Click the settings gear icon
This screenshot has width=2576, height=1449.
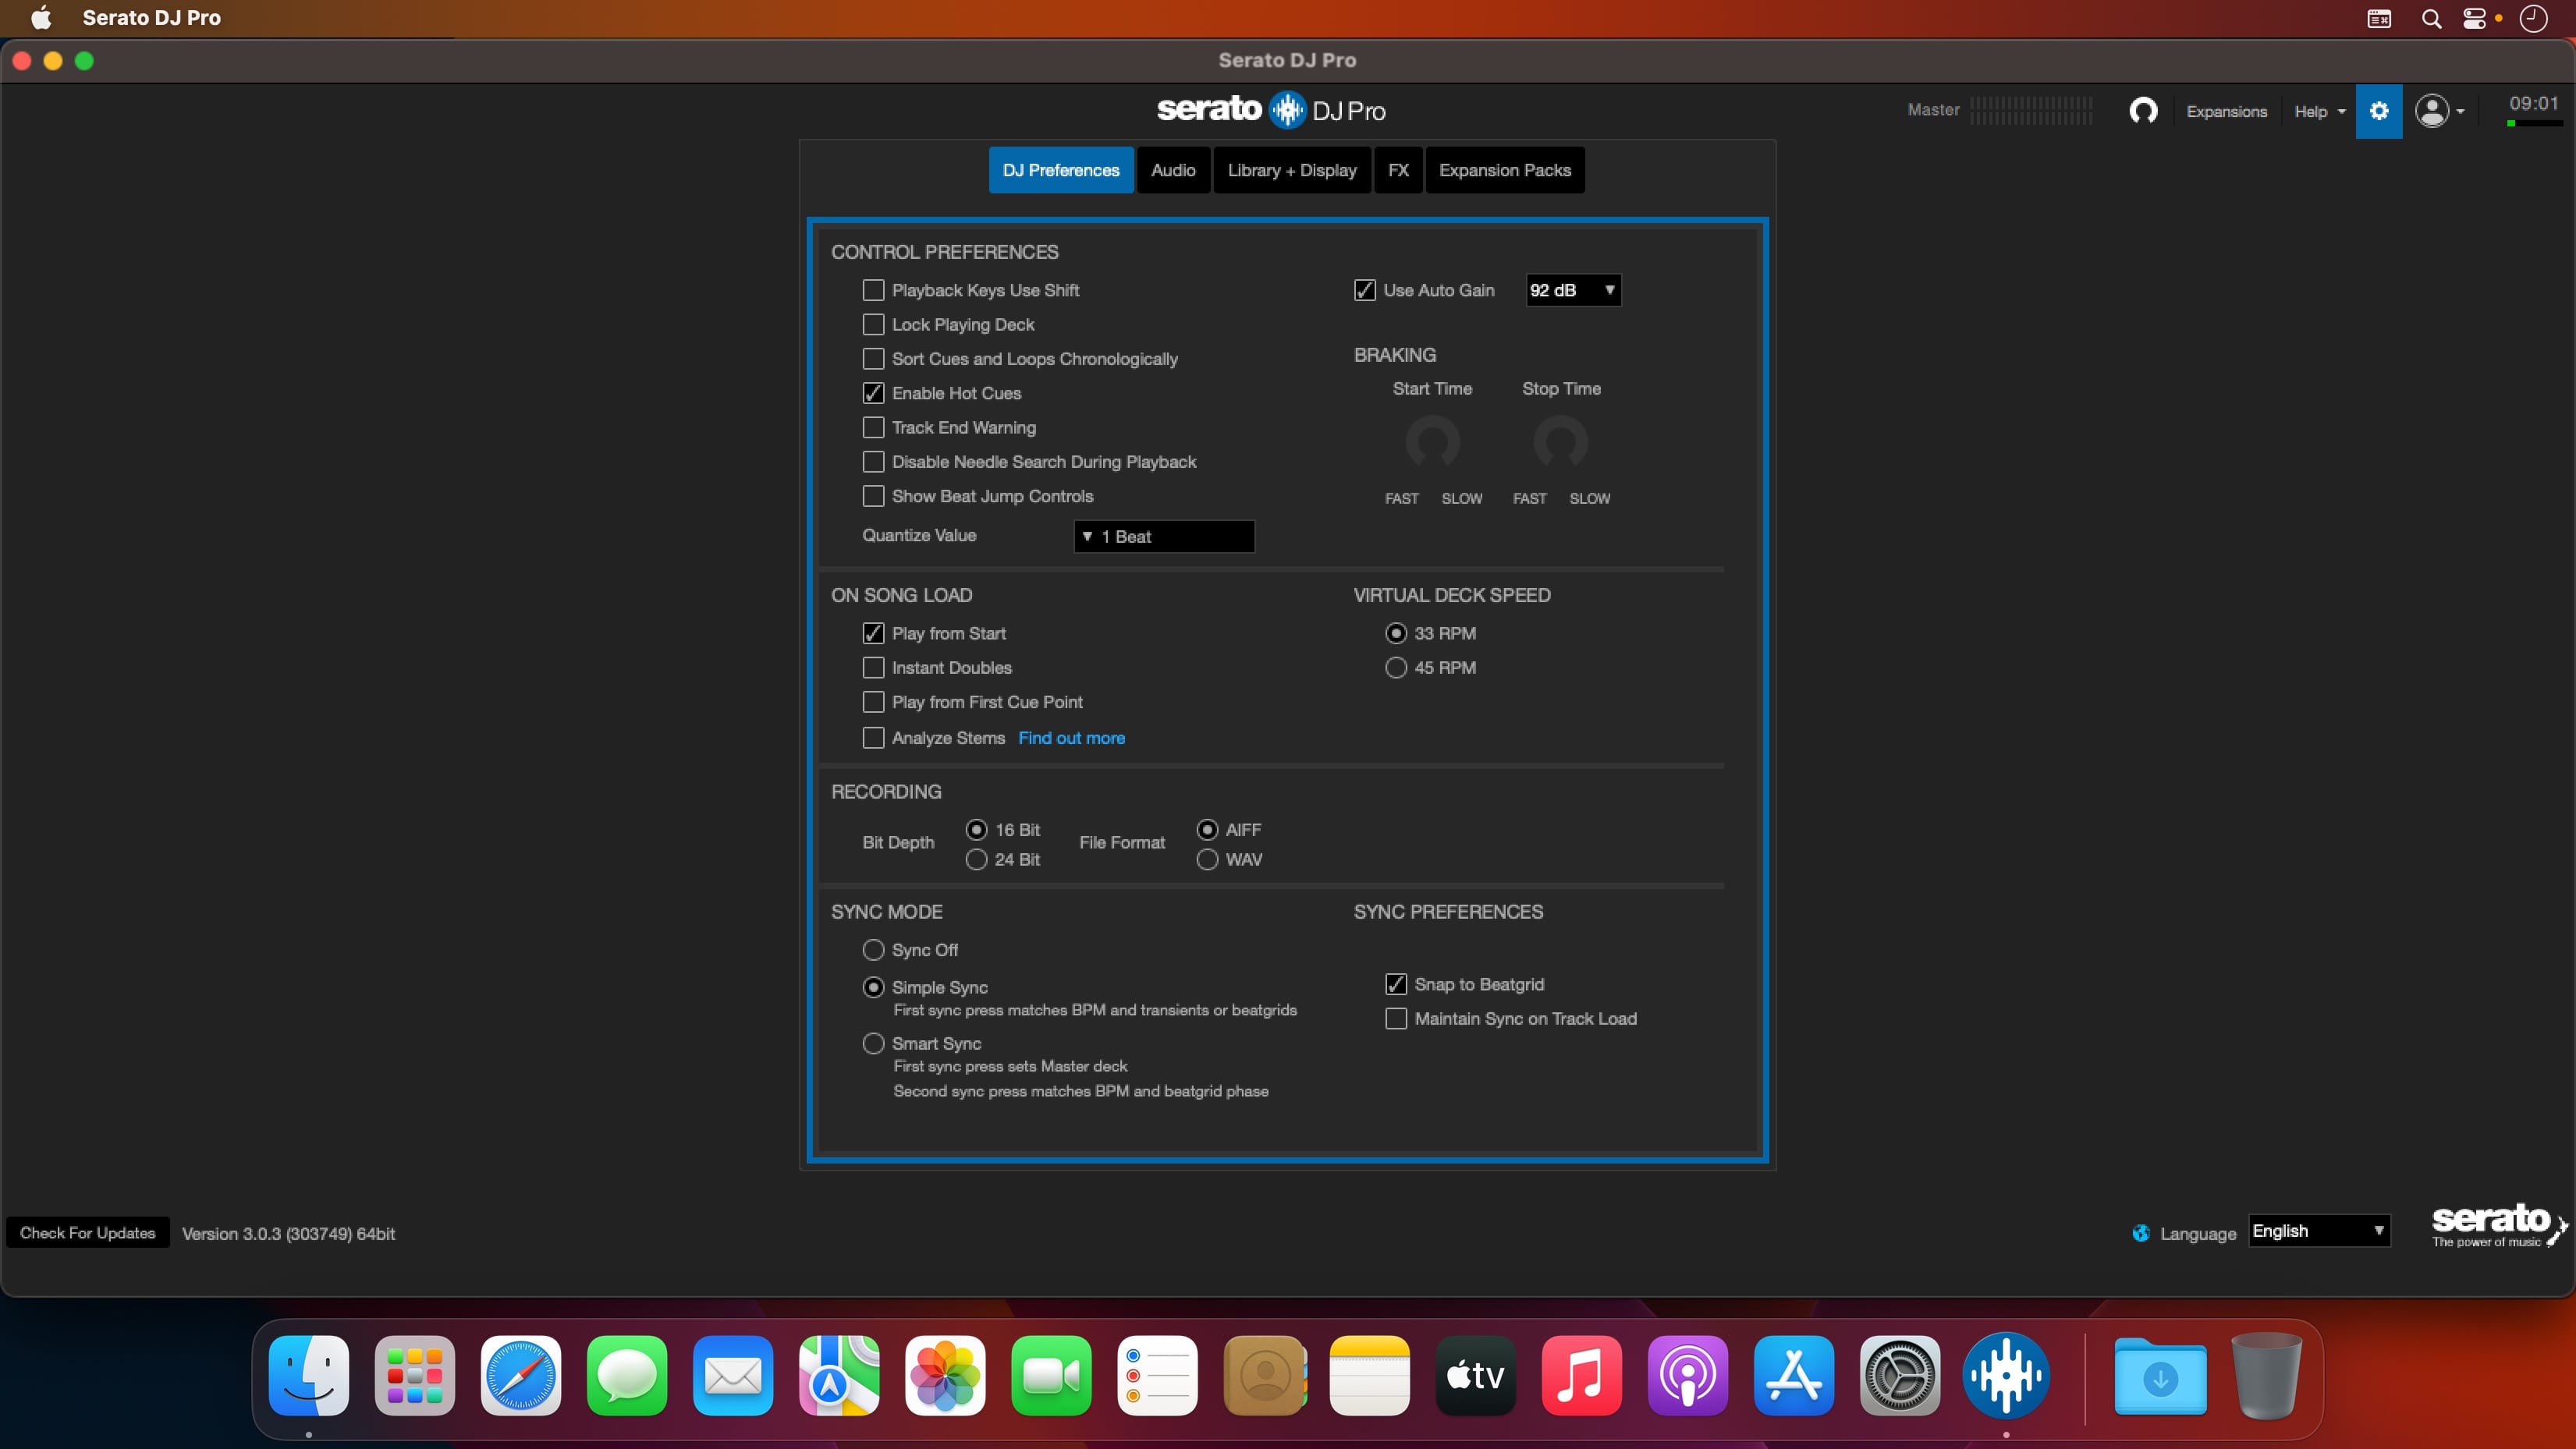tap(2379, 112)
